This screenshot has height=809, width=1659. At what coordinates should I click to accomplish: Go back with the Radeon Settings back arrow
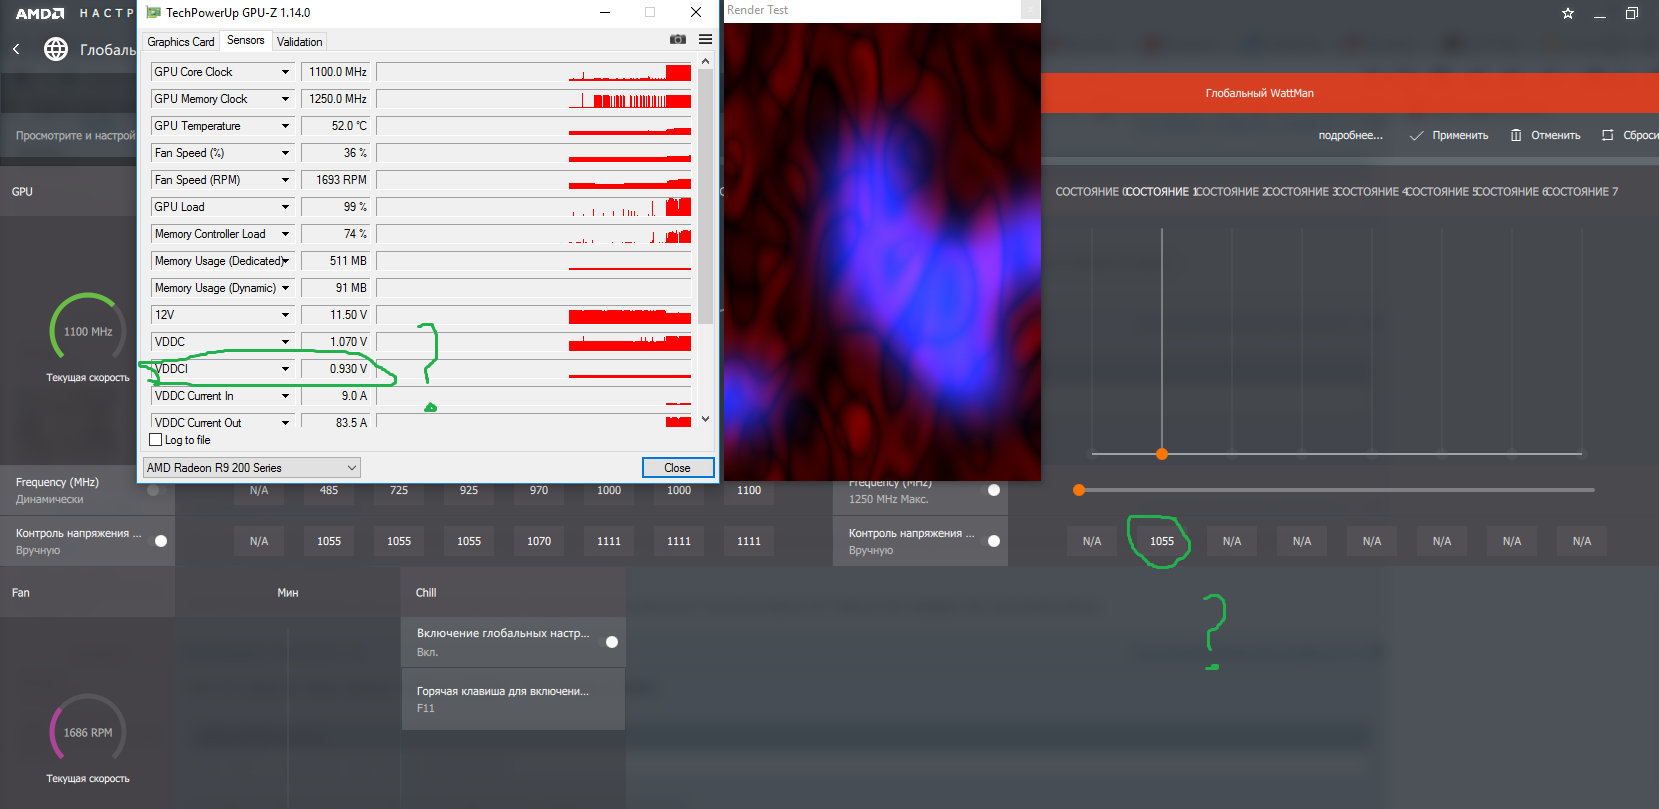16,49
